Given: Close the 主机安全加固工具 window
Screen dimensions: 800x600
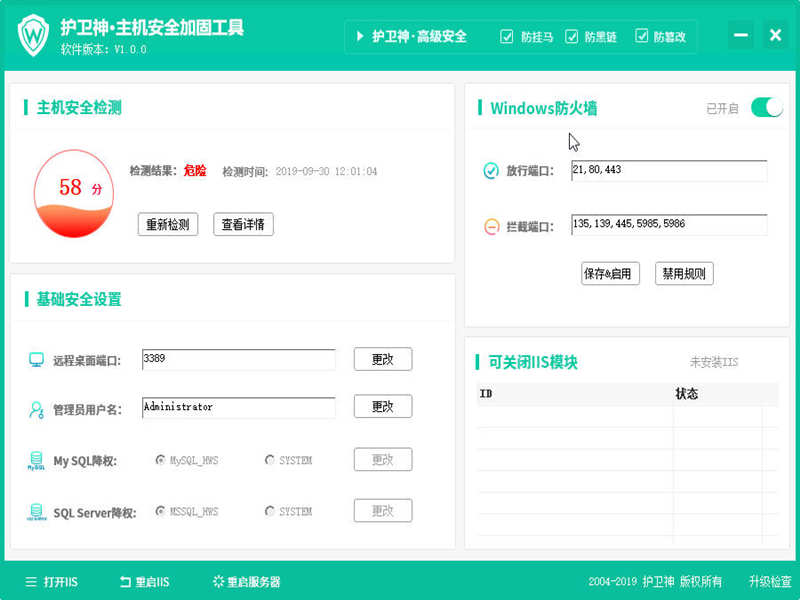Looking at the screenshot, I should point(776,35).
